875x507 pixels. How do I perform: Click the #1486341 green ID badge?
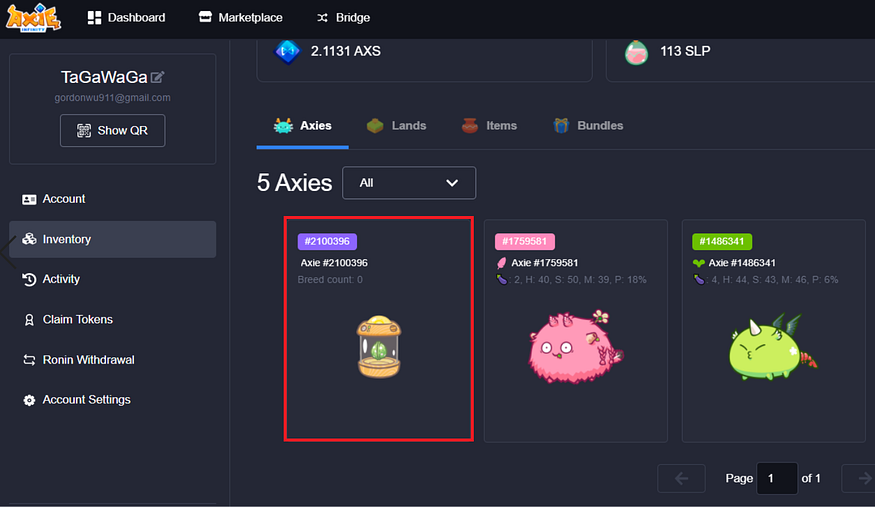coord(722,242)
